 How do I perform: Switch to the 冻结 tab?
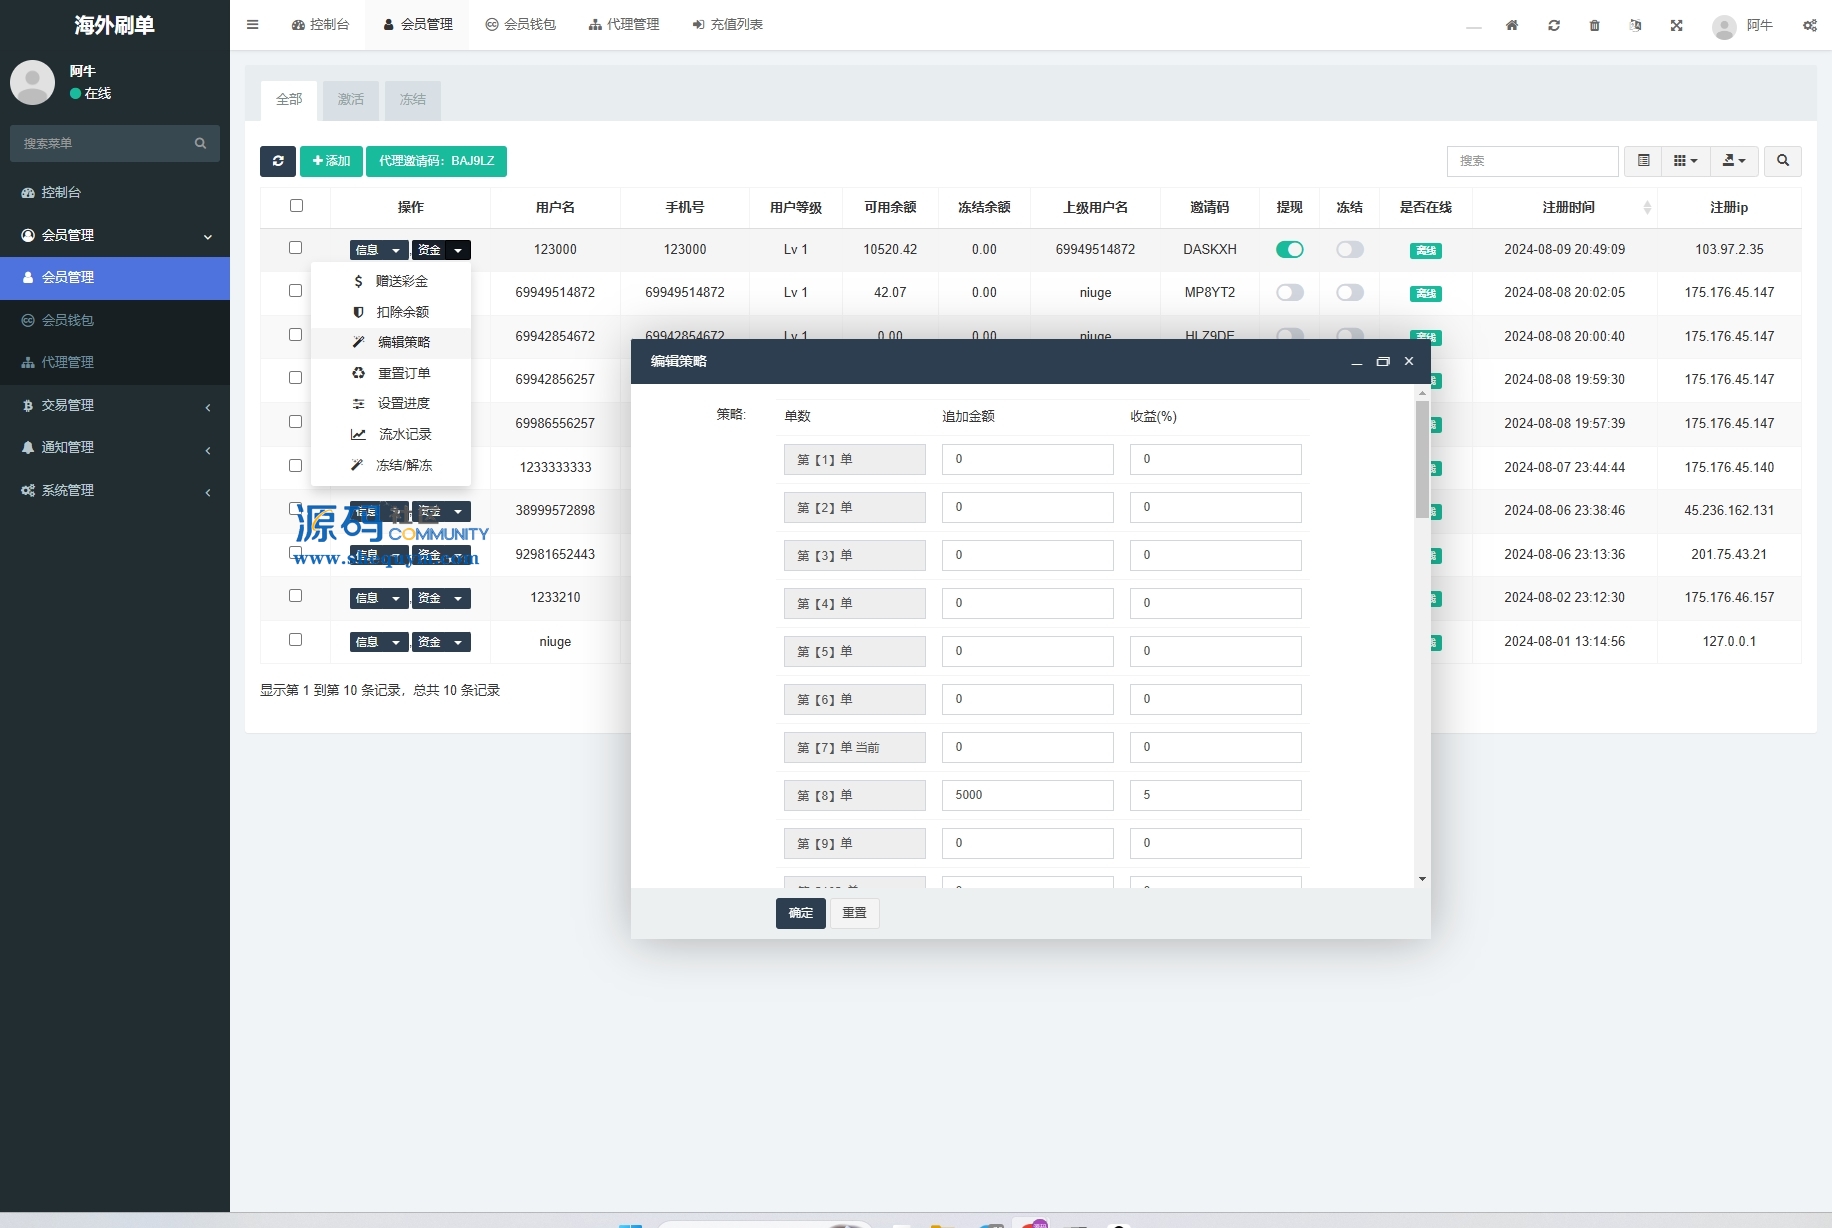click(413, 100)
